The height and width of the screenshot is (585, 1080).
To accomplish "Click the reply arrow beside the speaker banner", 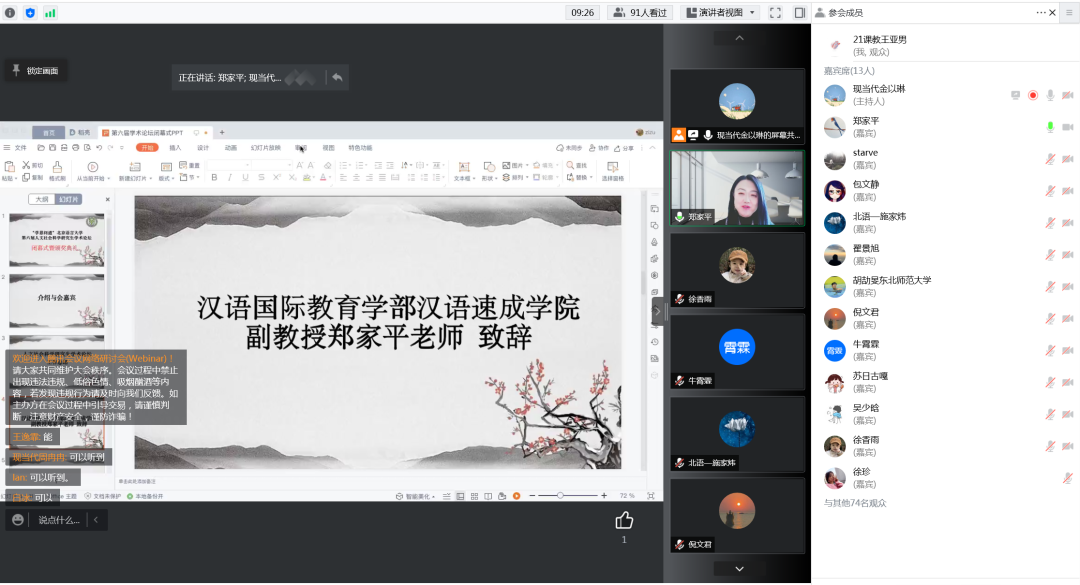I will click(337, 77).
